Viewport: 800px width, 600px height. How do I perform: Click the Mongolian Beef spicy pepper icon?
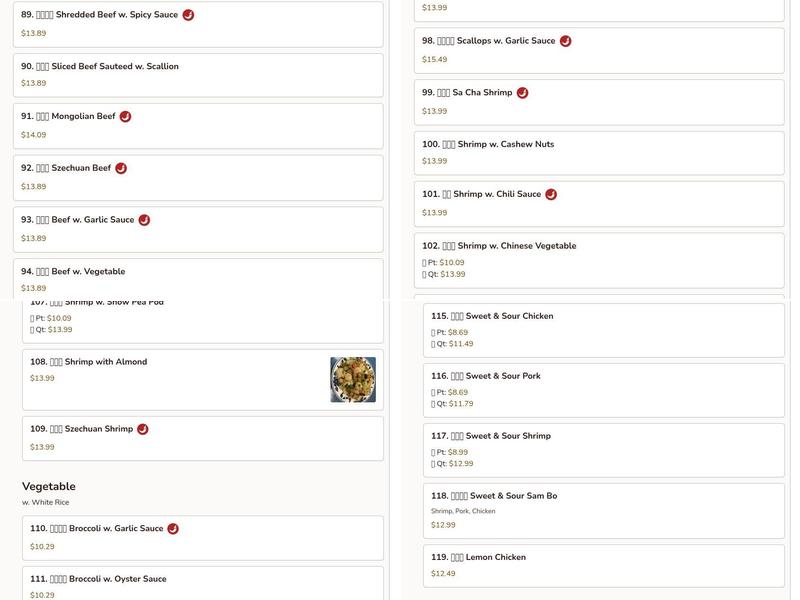(x=125, y=116)
